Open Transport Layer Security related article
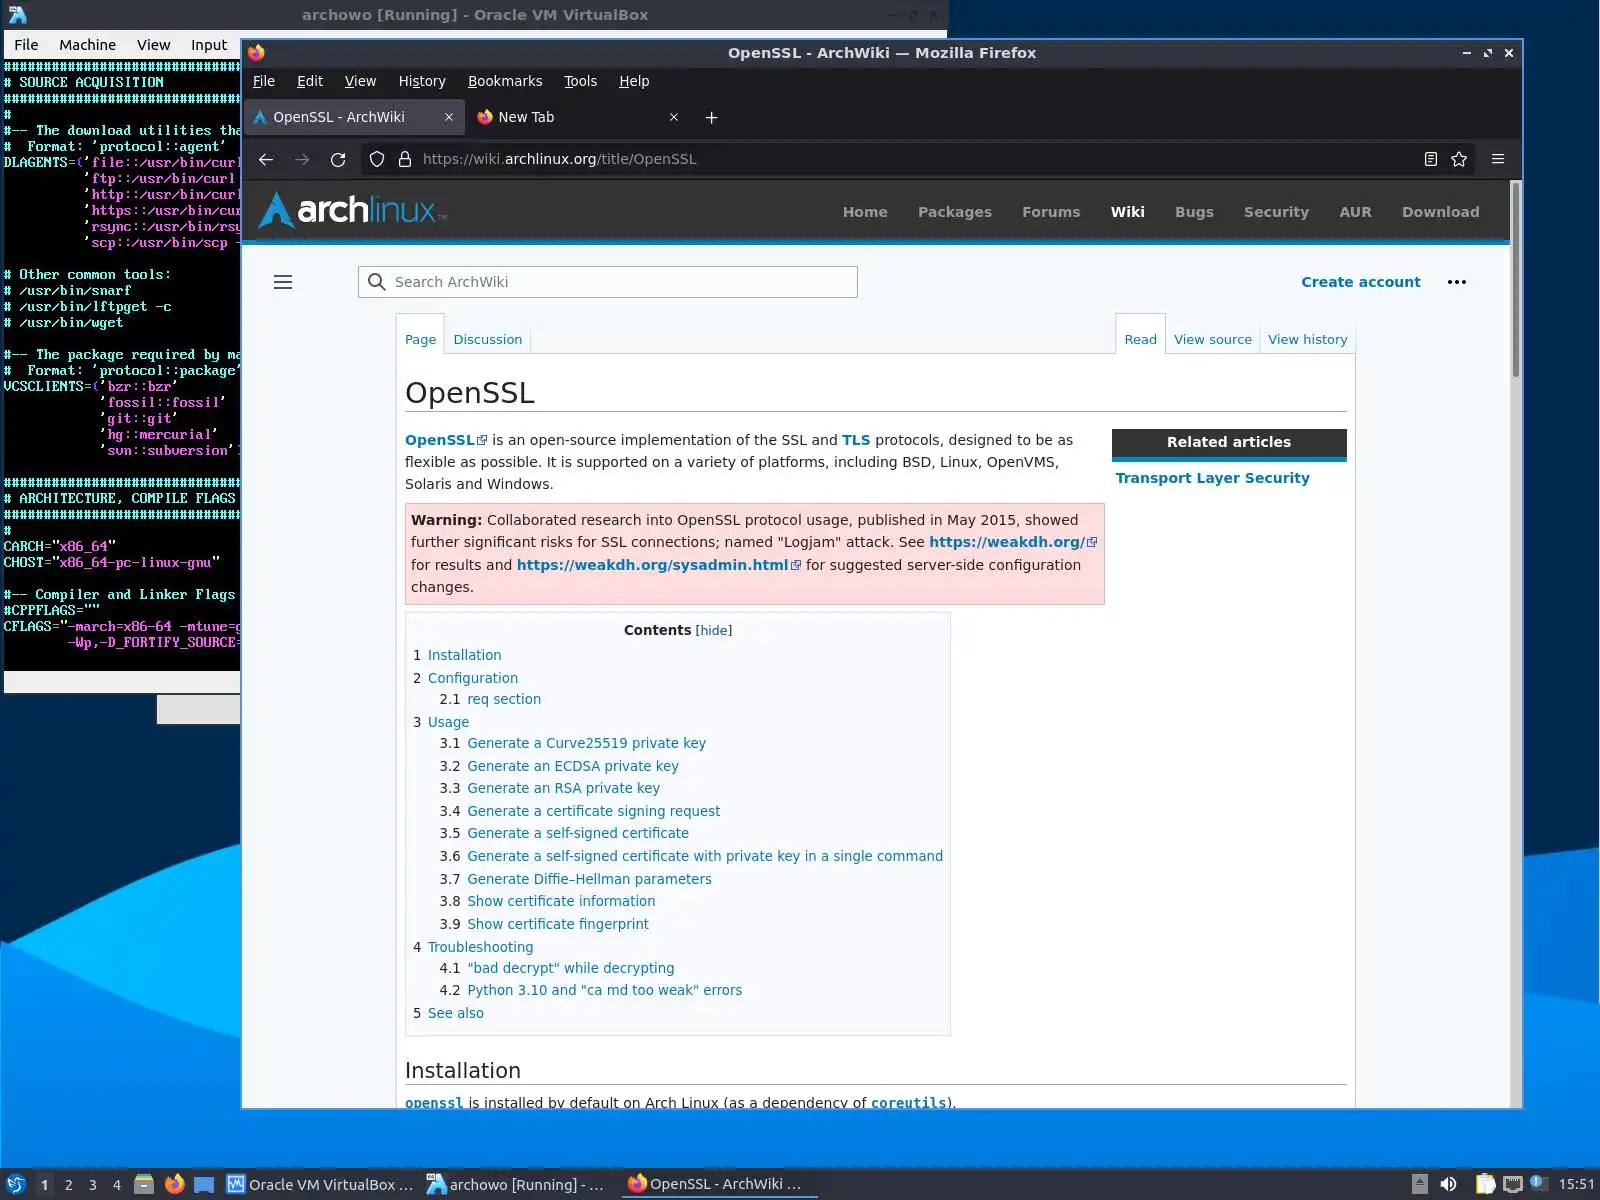 coord(1212,478)
